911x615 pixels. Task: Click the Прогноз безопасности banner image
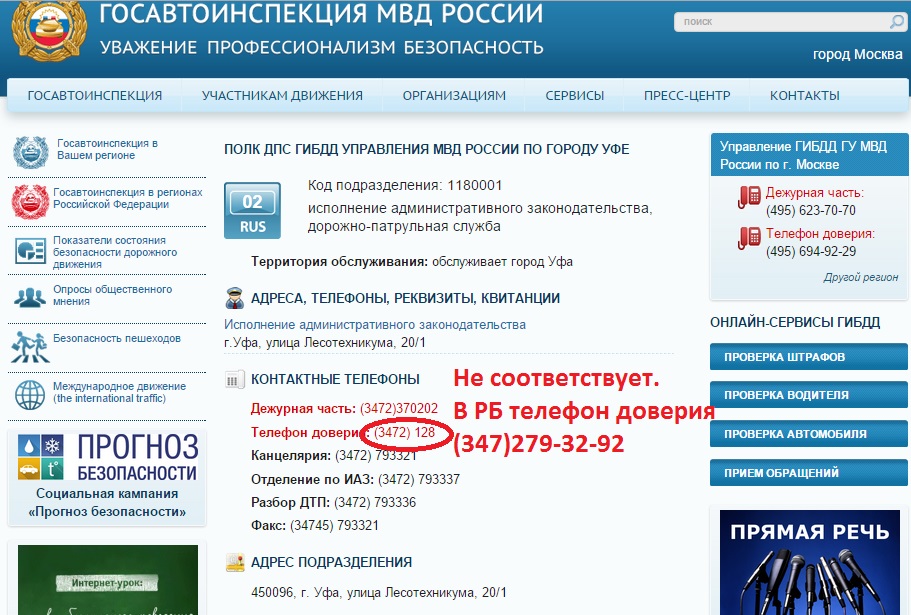pos(107,456)
